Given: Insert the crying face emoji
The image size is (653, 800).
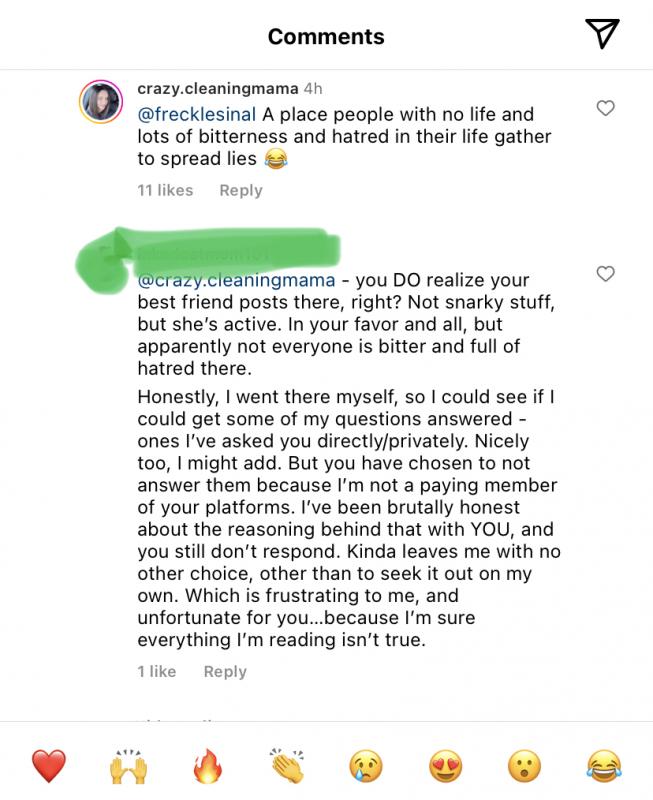Looking at the screenshot, I should click(366, 768).
